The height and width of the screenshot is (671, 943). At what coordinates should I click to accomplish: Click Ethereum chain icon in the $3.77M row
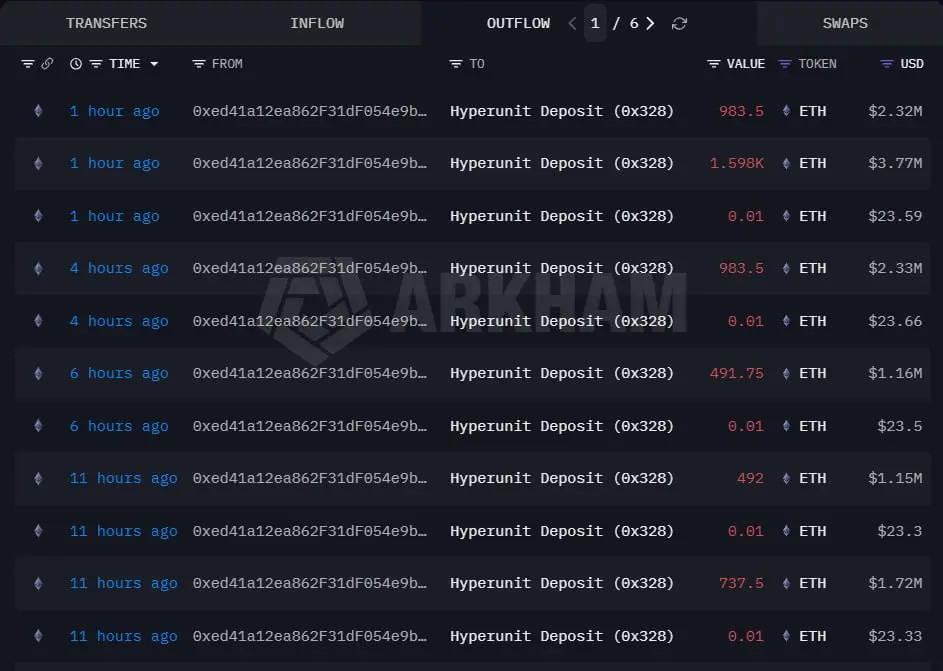point(38,163)
